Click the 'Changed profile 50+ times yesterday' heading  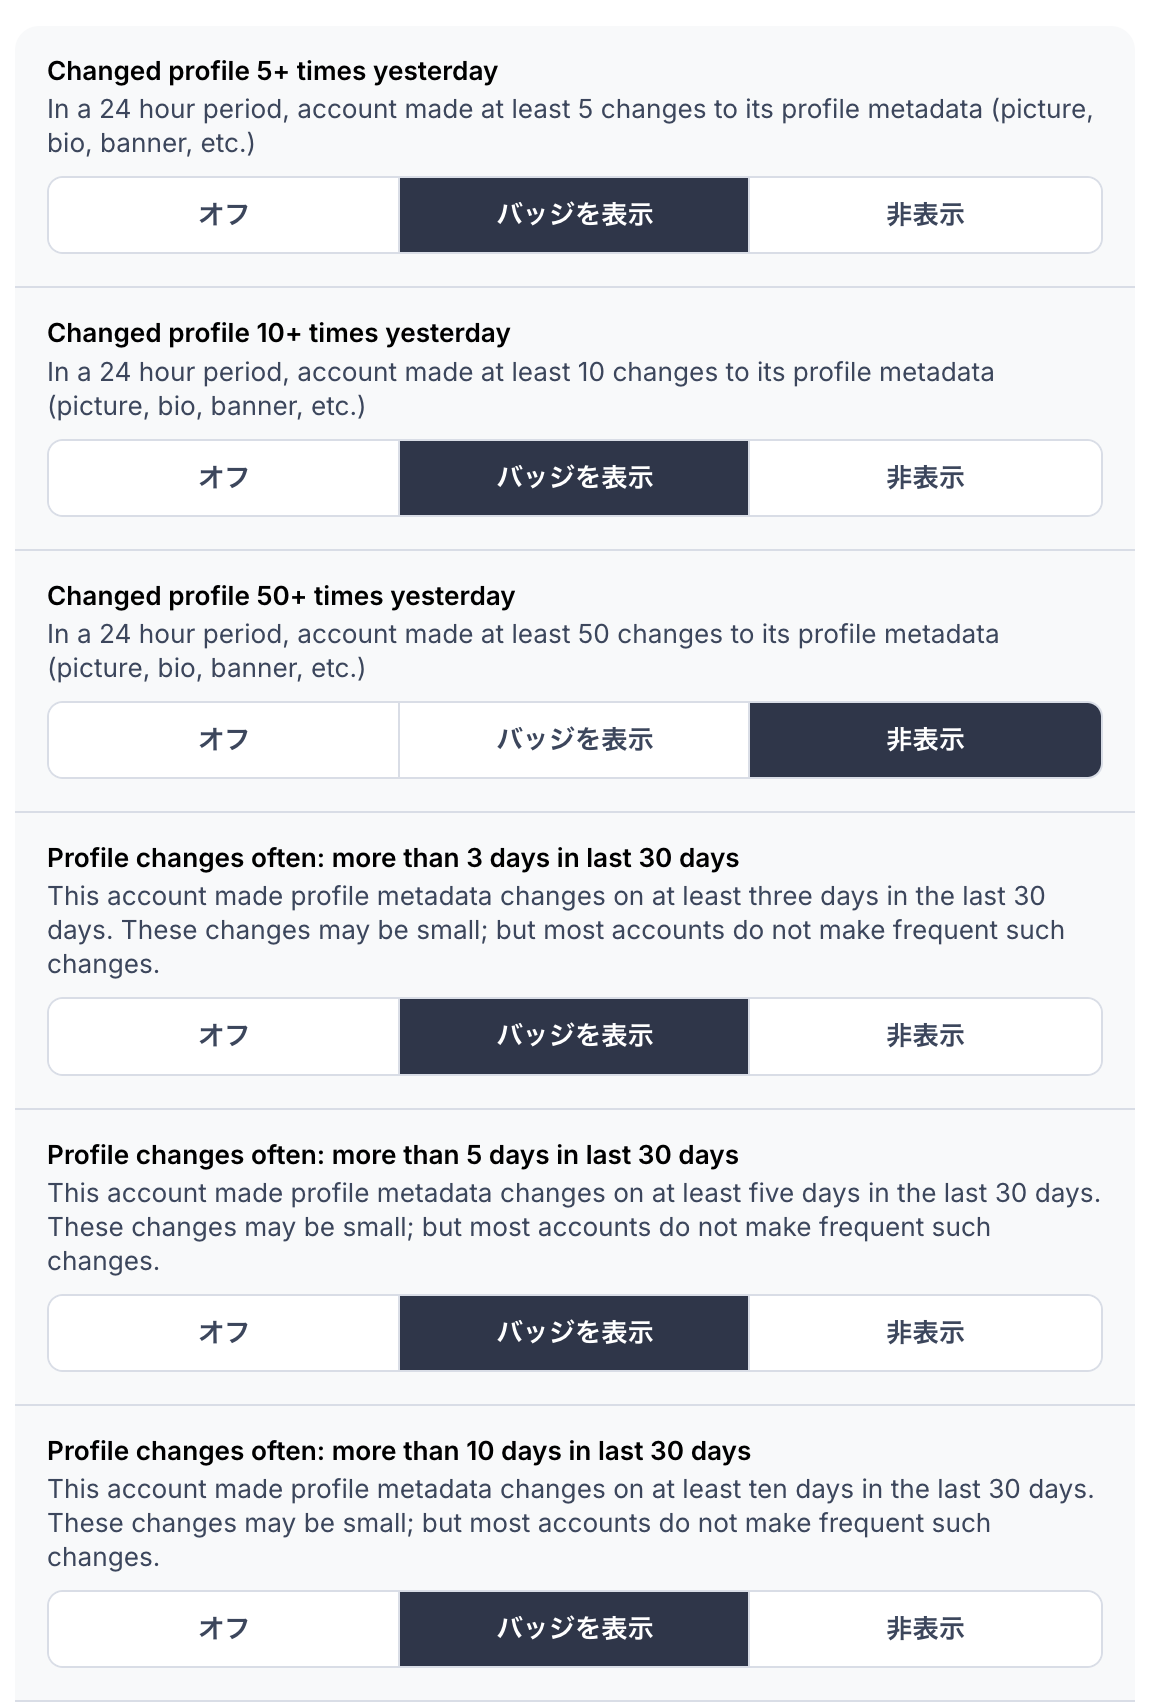click(281, 596)
